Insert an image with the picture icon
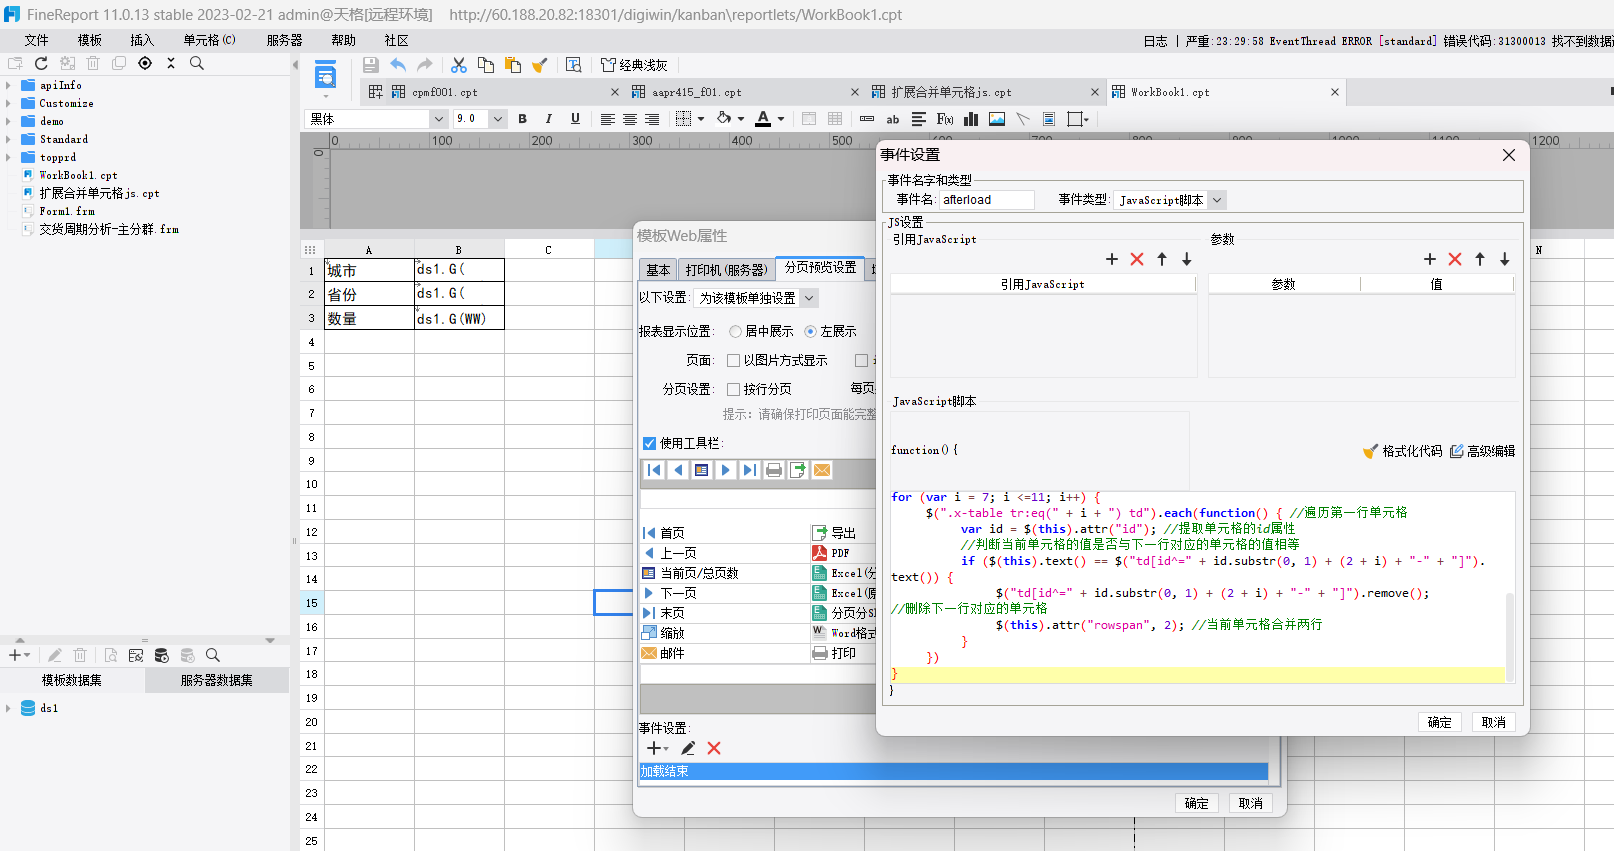 pos(997,119)
